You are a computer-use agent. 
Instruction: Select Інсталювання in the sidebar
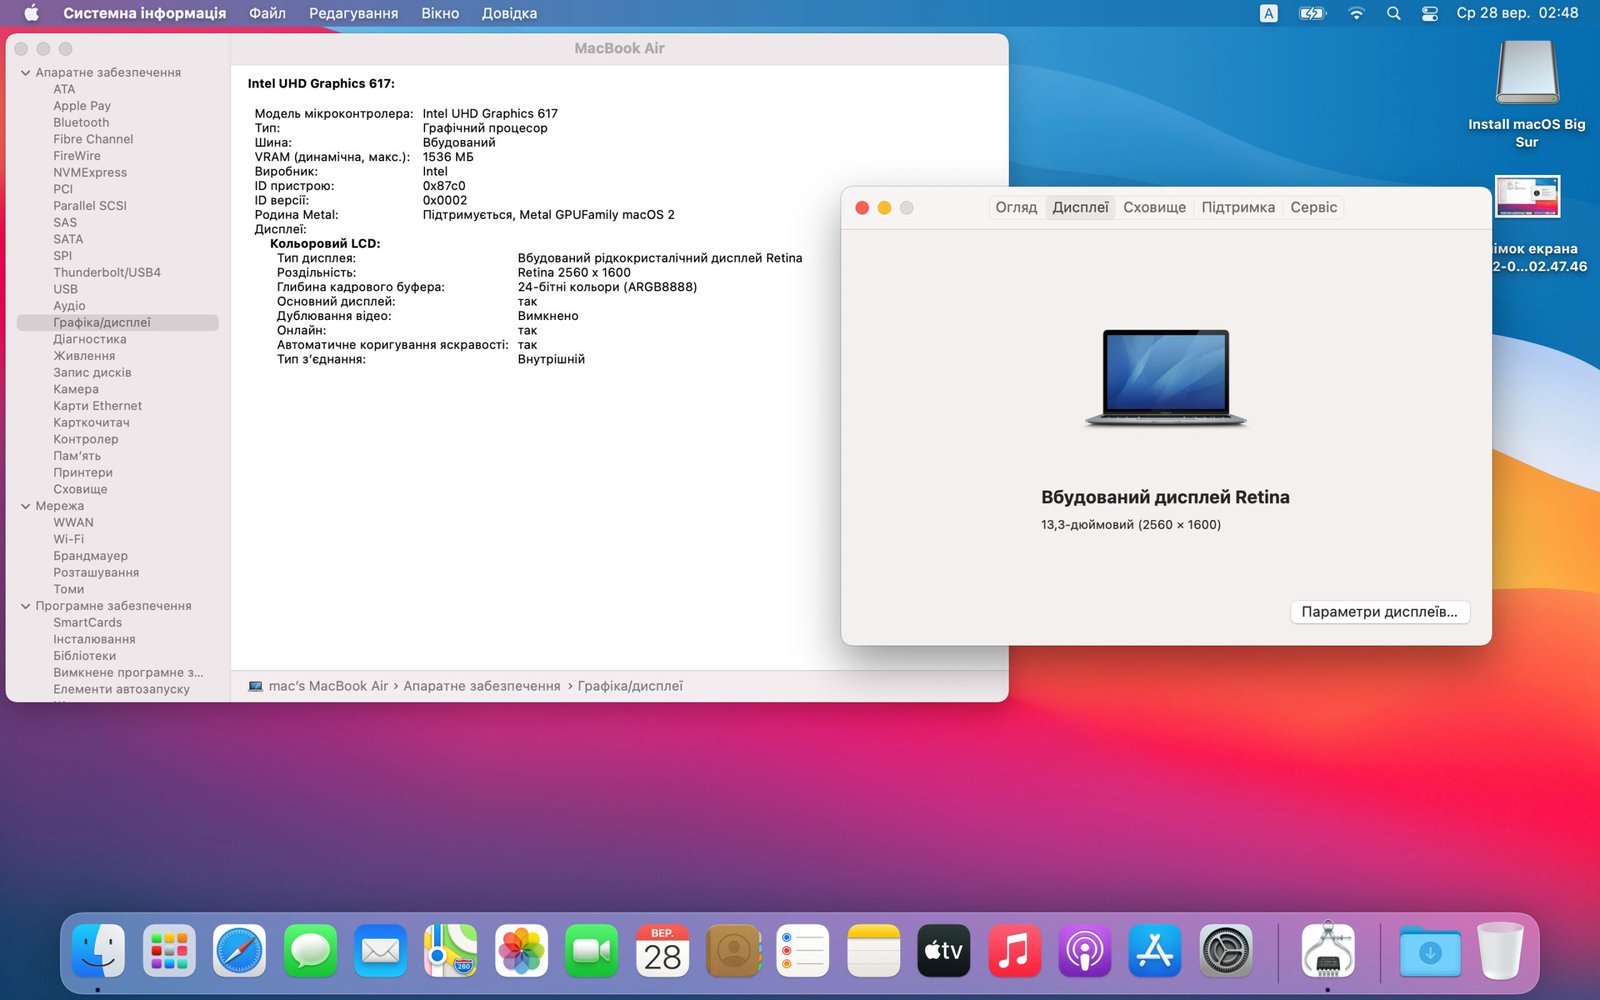point(94,639)
